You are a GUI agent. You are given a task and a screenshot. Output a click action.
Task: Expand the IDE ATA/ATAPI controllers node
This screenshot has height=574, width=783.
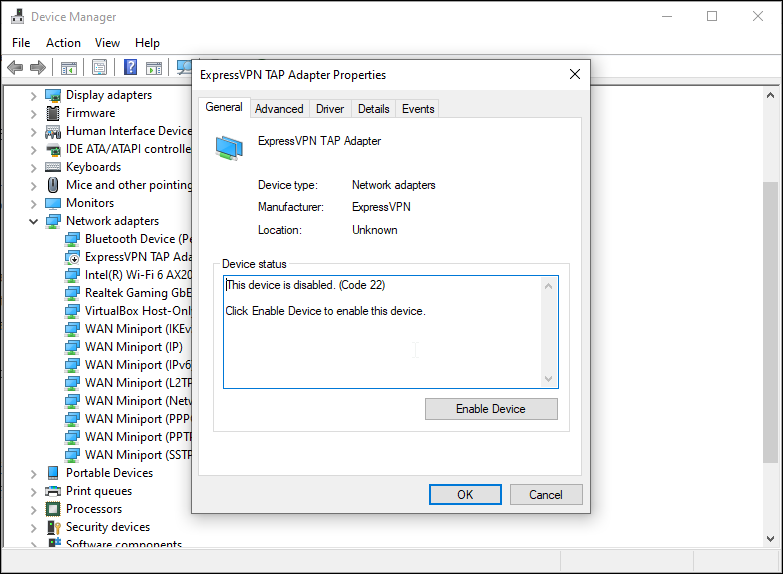(33, 149)
